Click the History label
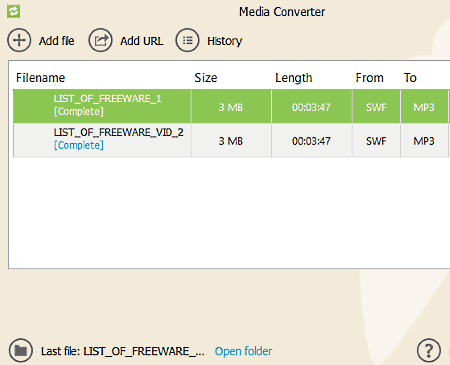 [225, 41]
